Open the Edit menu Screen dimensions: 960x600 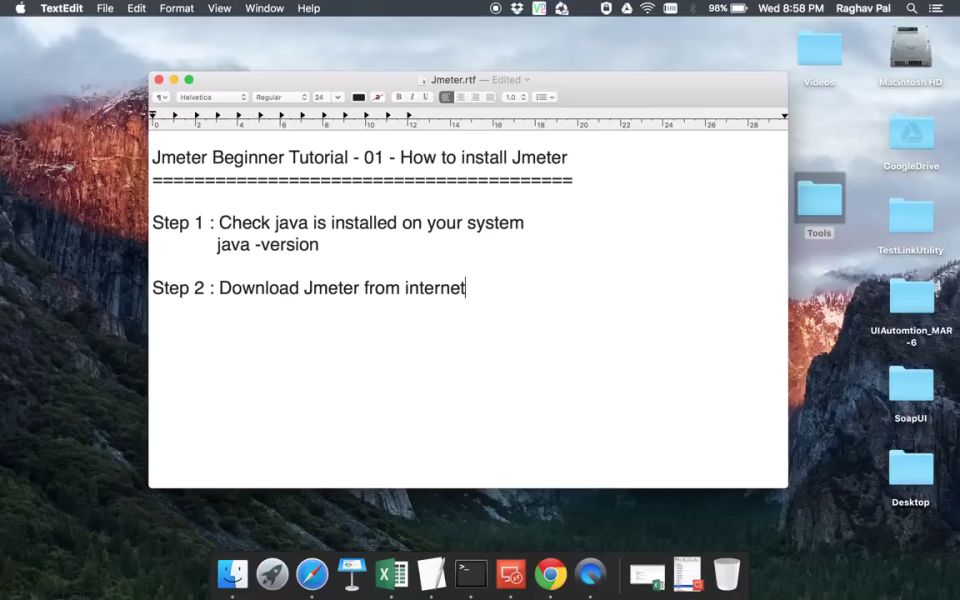(x=137, y=8)
